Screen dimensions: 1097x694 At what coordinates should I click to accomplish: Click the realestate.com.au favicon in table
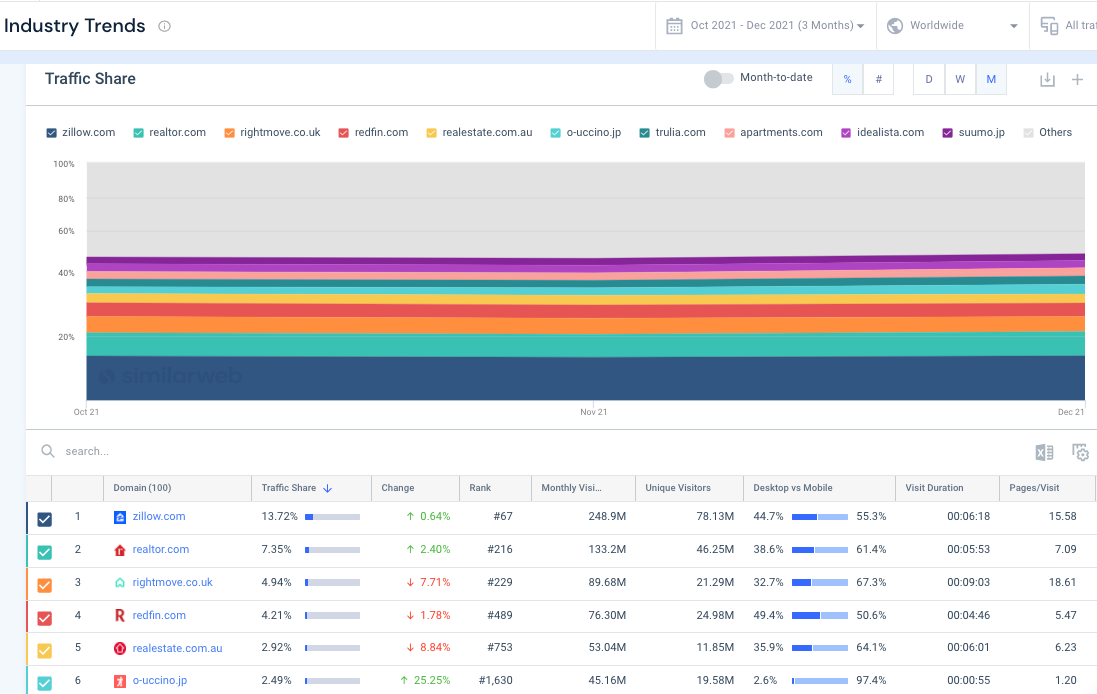[120, 649]
